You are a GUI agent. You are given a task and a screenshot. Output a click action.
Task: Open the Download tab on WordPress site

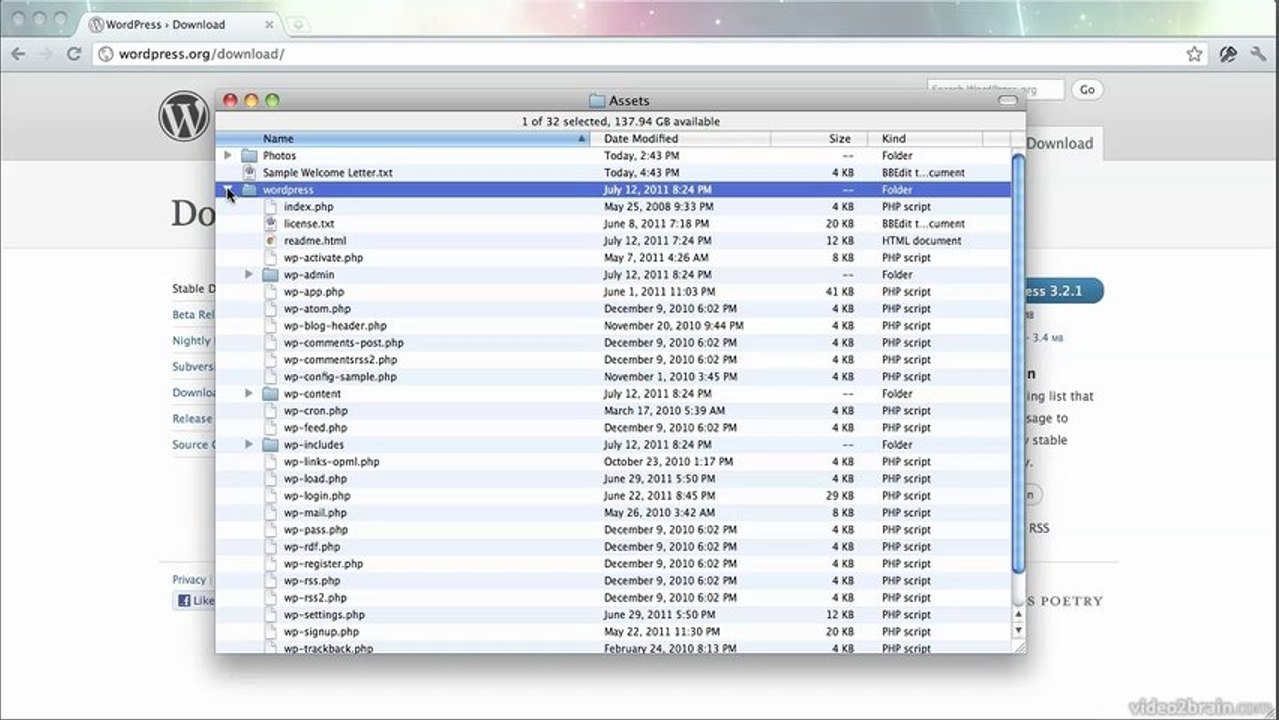pyautogui.click(x=1060, y=143)
